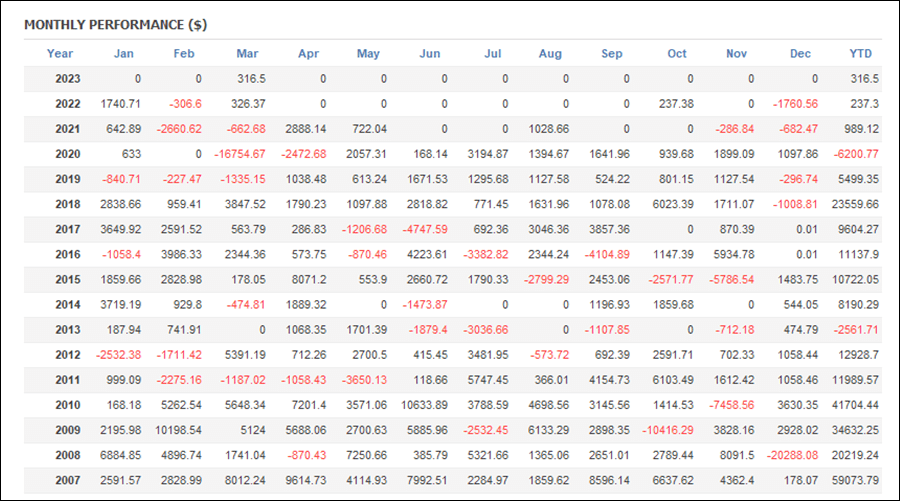Select the -10416.29 October 2009 value

(668, 430)
